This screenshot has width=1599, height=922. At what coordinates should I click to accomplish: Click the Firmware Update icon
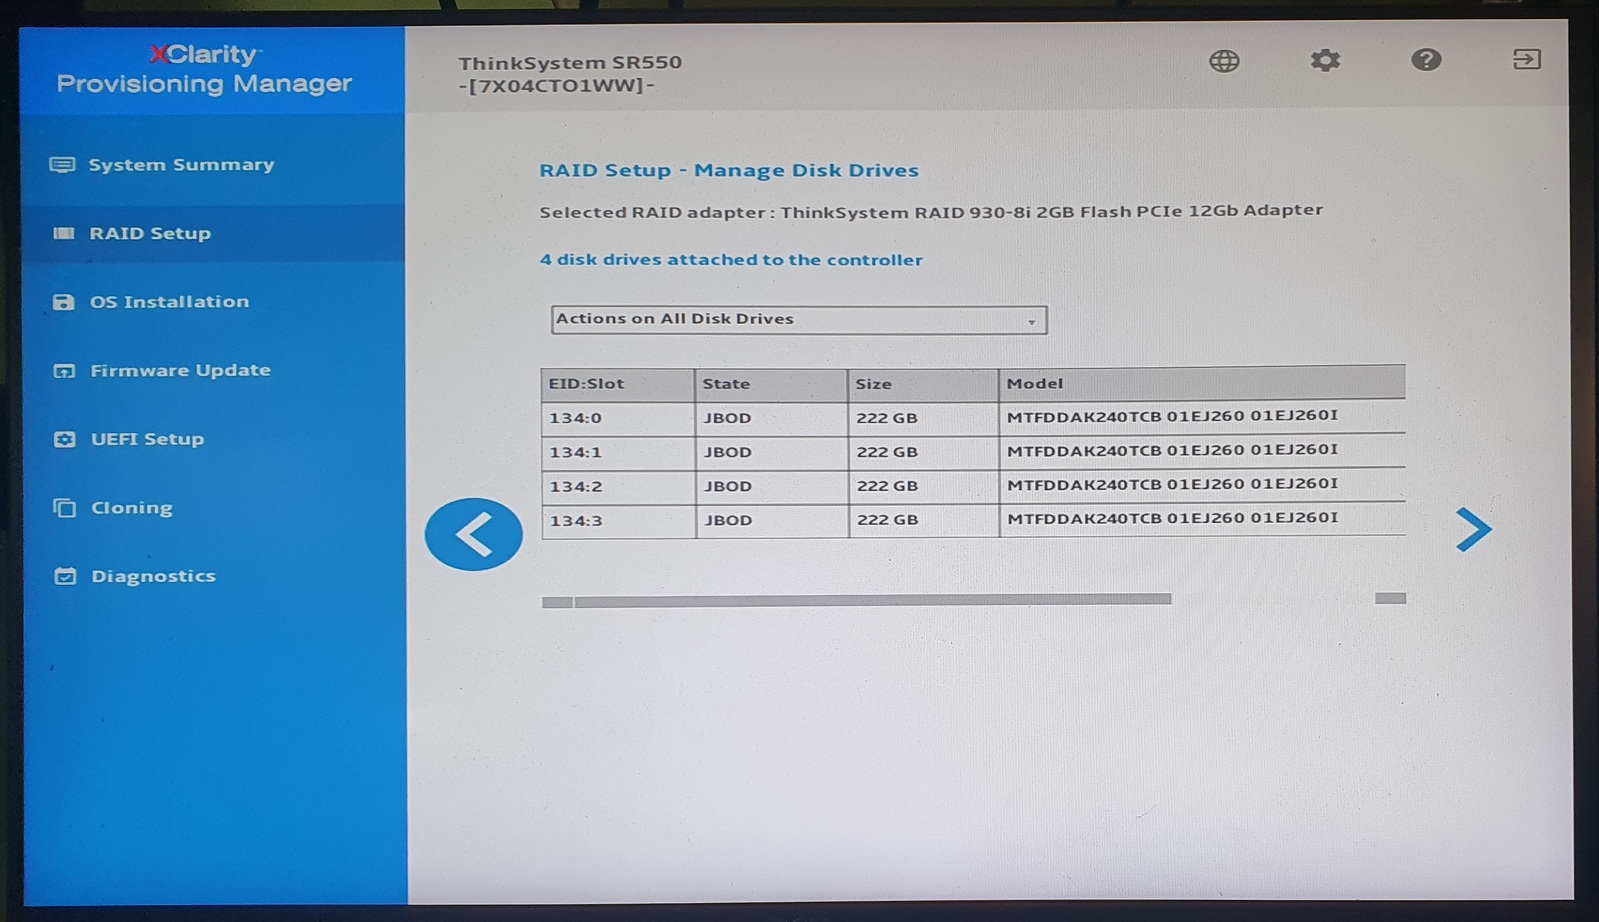point(64,371)
